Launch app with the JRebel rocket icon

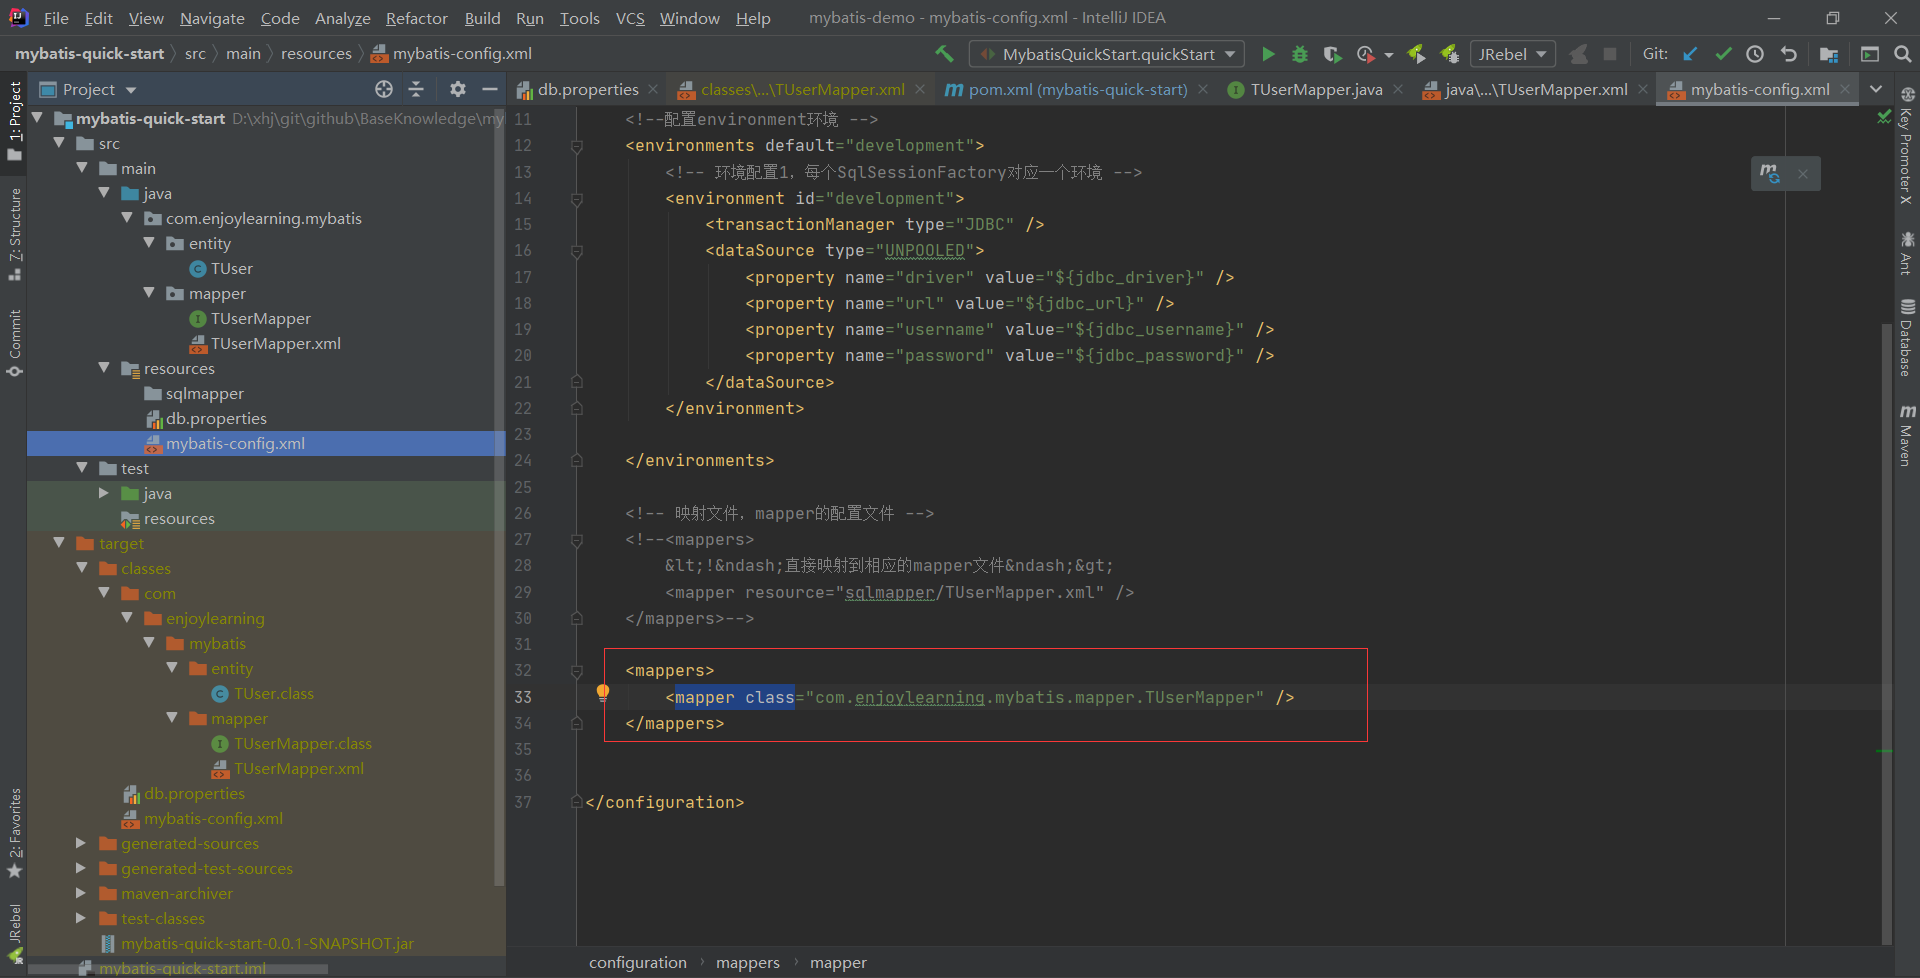tap(1416, 54)
